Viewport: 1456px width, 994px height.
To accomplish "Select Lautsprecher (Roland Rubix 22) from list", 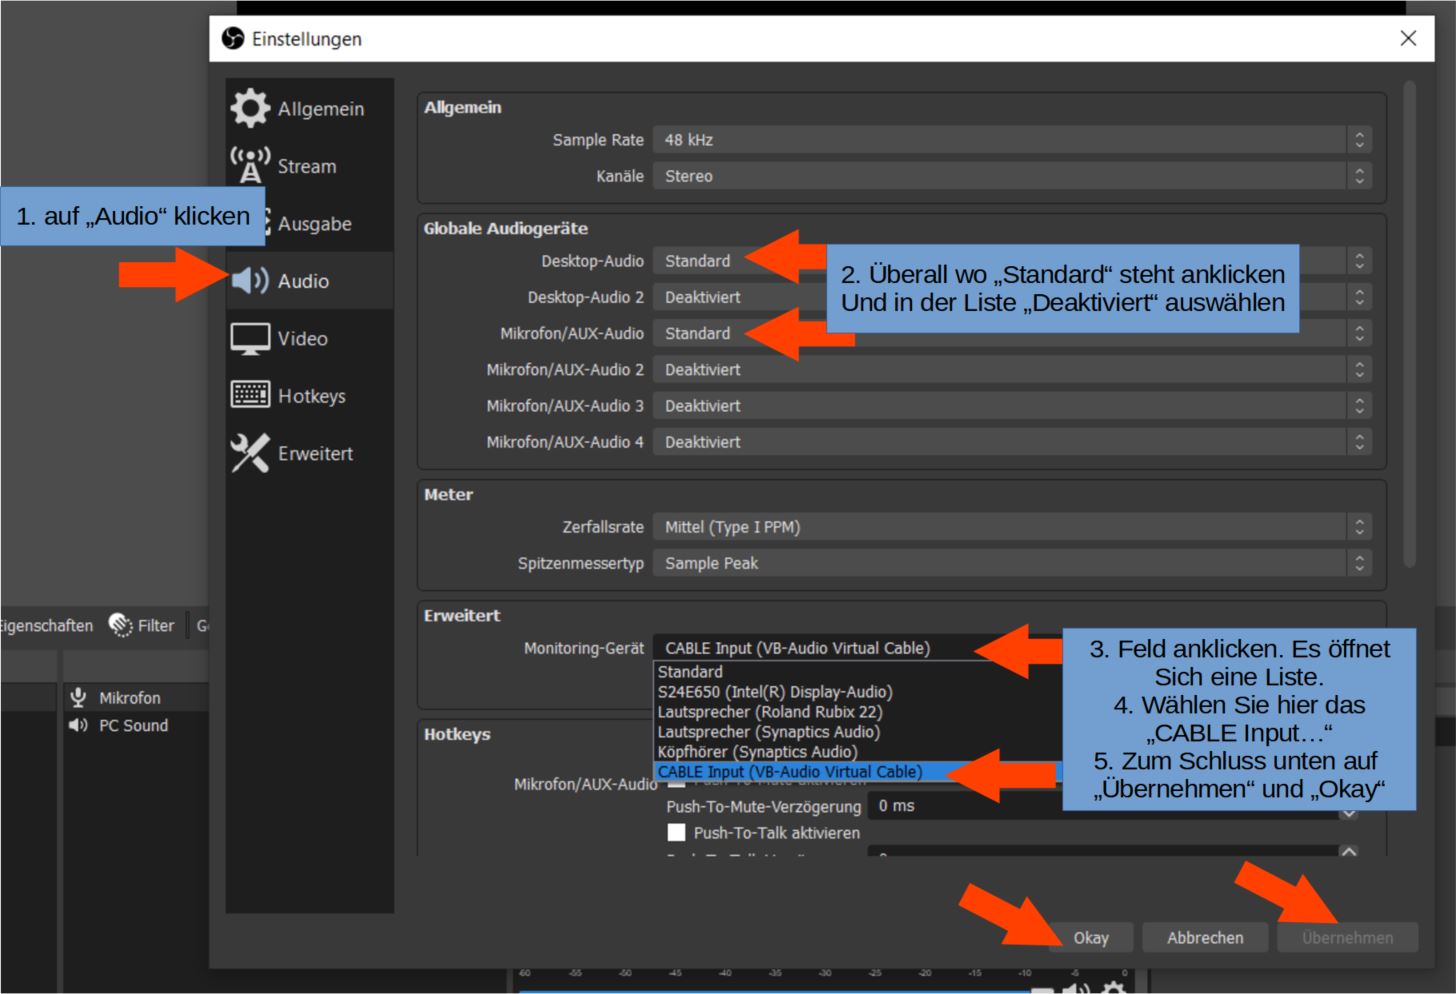I will tap(770, 712).
